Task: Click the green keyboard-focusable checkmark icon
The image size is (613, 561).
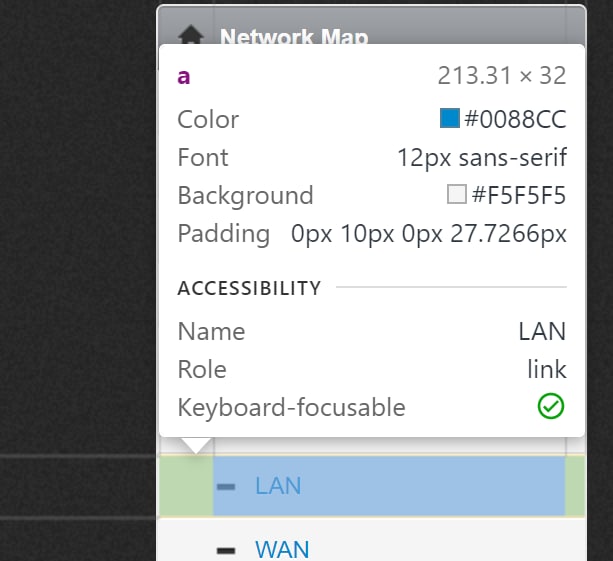Action: click(551, 407)
